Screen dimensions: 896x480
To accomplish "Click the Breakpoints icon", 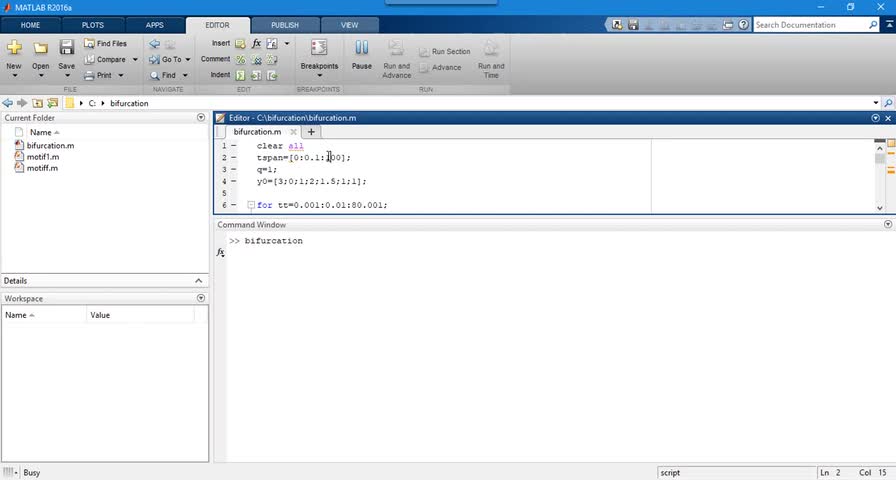I will coord(319,47).
